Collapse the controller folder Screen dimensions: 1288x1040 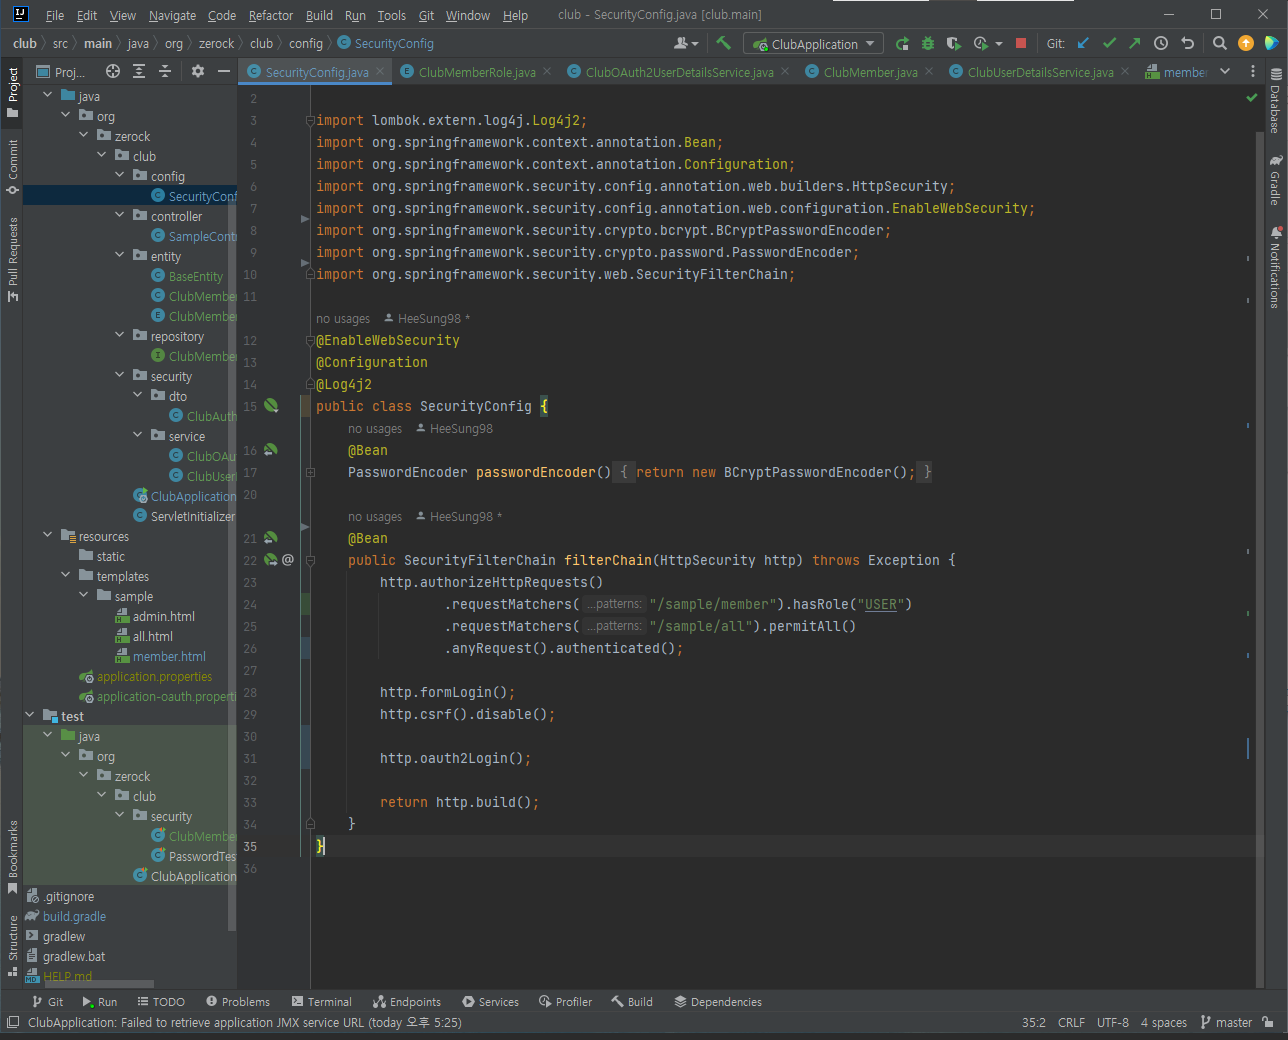point(120,215)
